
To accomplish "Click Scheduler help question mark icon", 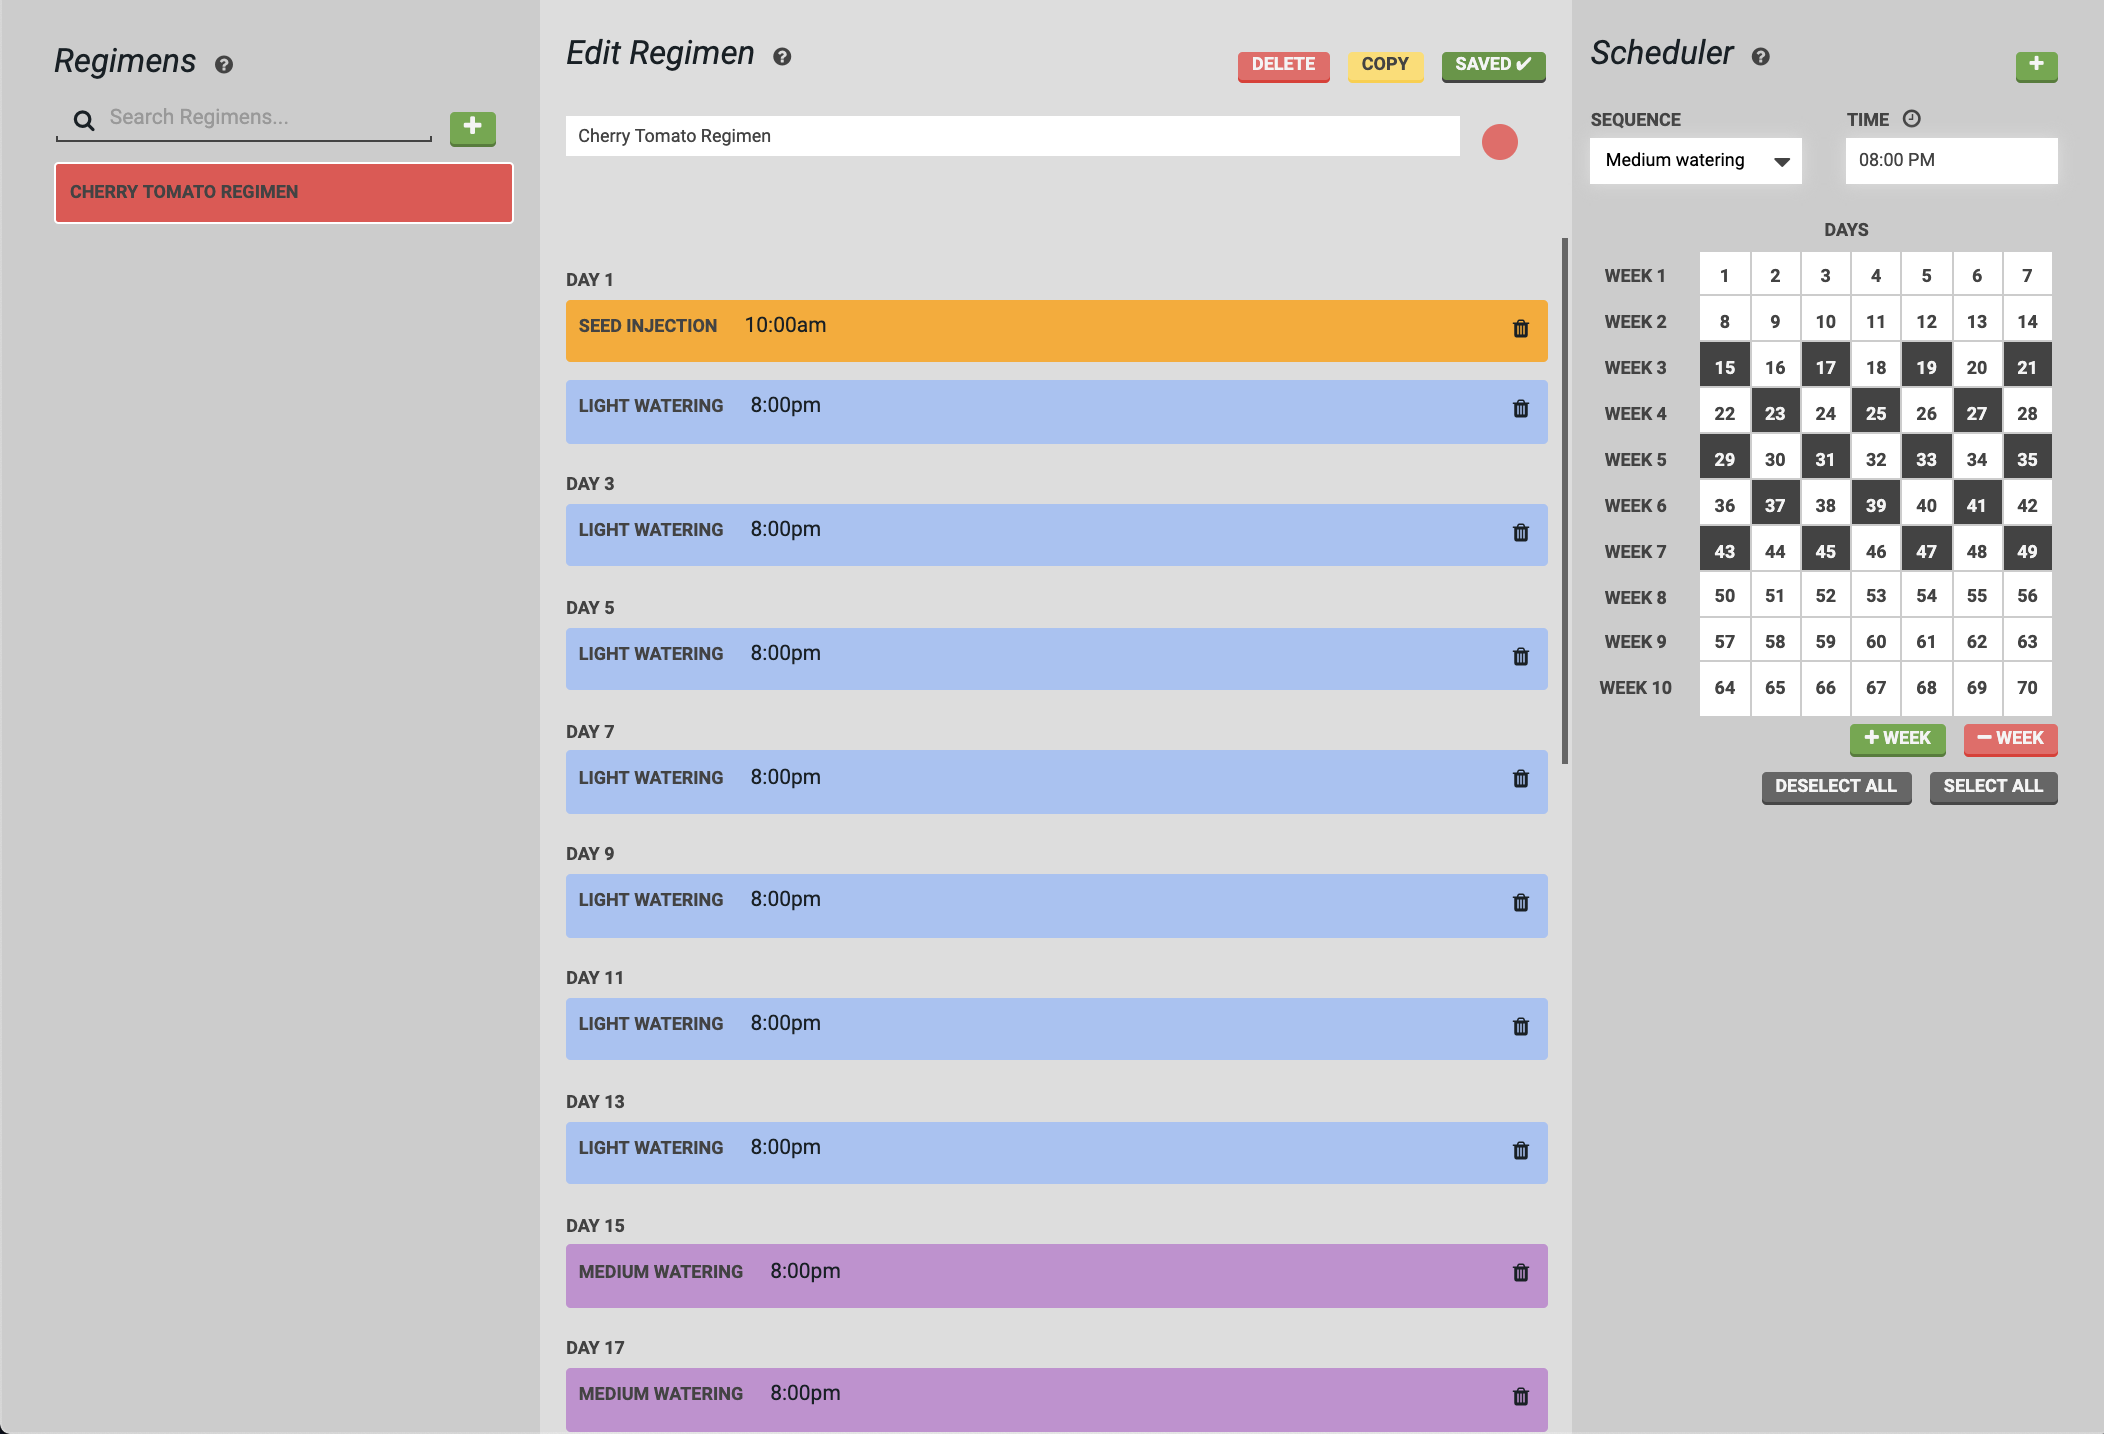I will pyautogui.click(x=1761, y=57).
